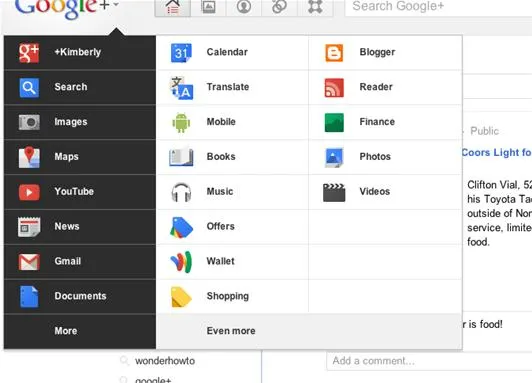Screen dimensions: 532x383
Task: Click the YouTube play icon
Action: [x=29, y=192]
